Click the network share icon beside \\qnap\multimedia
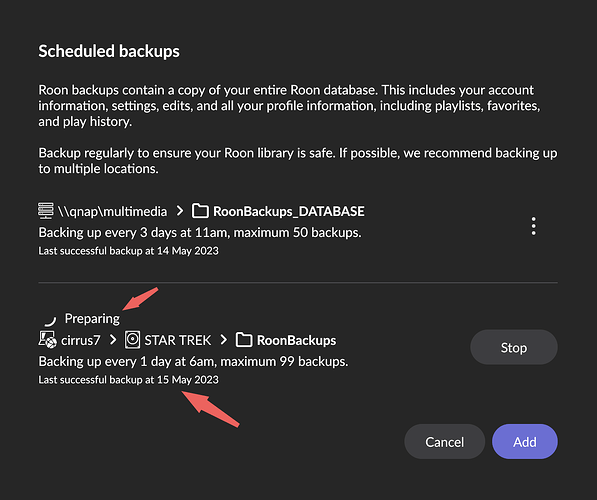This screenshot has width=597, height=500. click(46, 211)
